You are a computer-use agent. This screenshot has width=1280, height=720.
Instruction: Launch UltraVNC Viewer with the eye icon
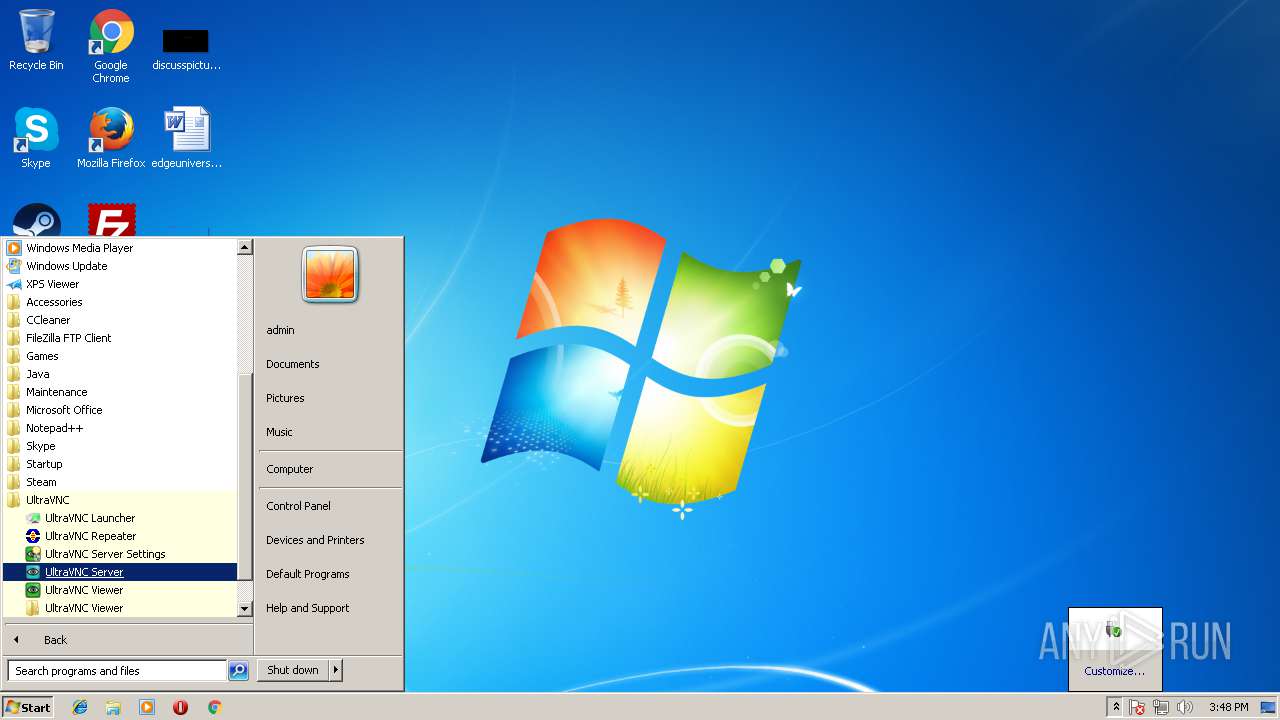(120, 590)
